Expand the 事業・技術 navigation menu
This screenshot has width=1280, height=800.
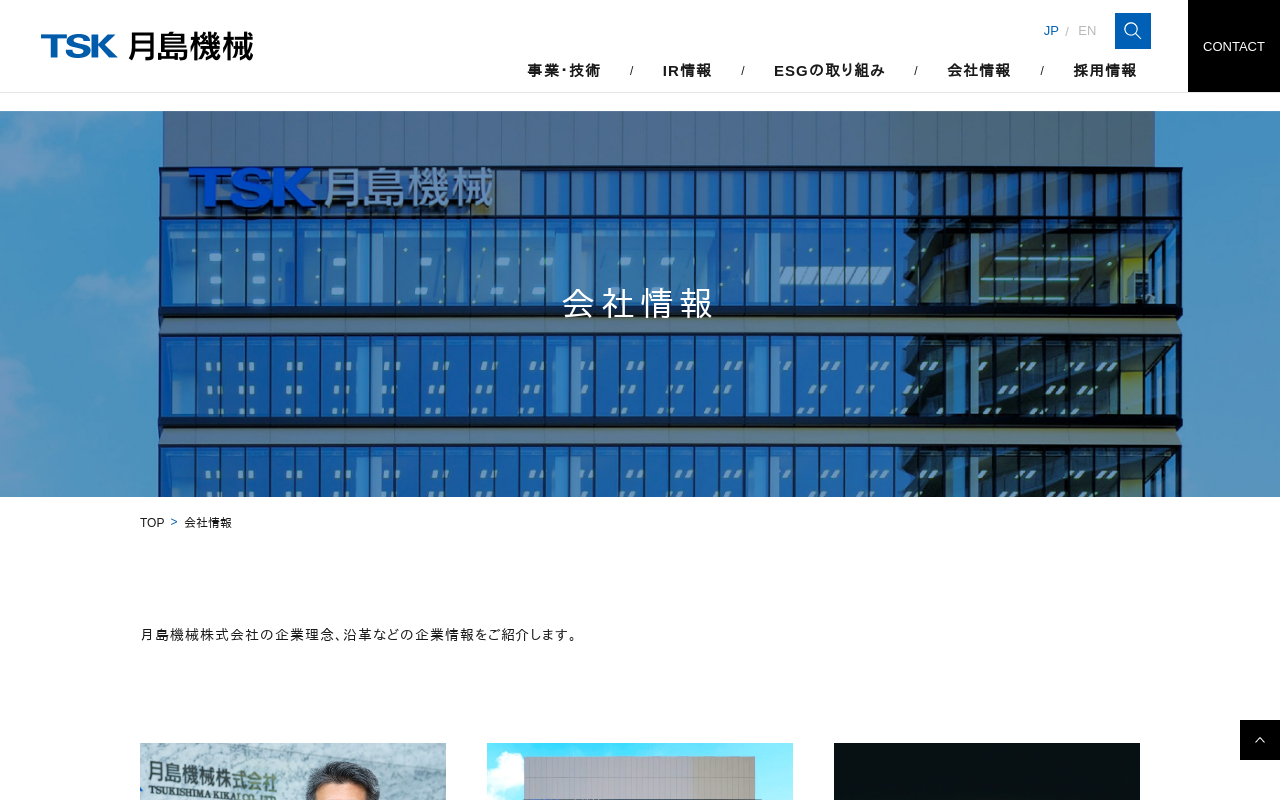coord(564,71)
